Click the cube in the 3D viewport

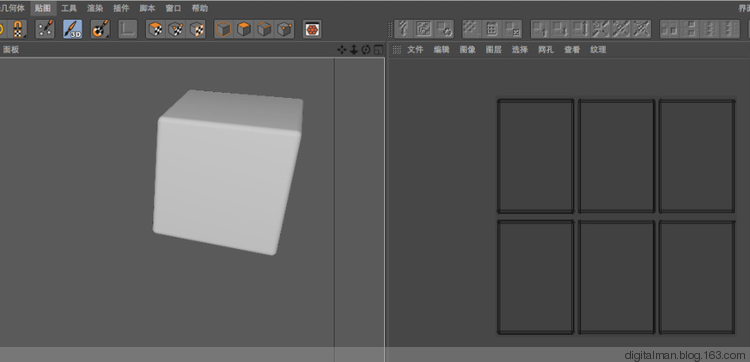pyautogui.click(x=229, y=172)
